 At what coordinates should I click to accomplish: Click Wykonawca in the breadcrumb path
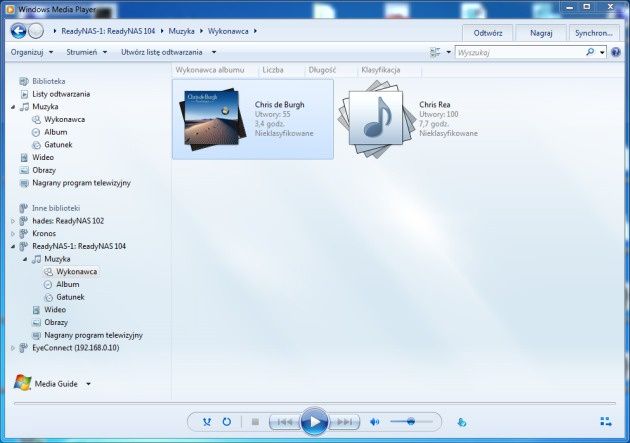228,31
